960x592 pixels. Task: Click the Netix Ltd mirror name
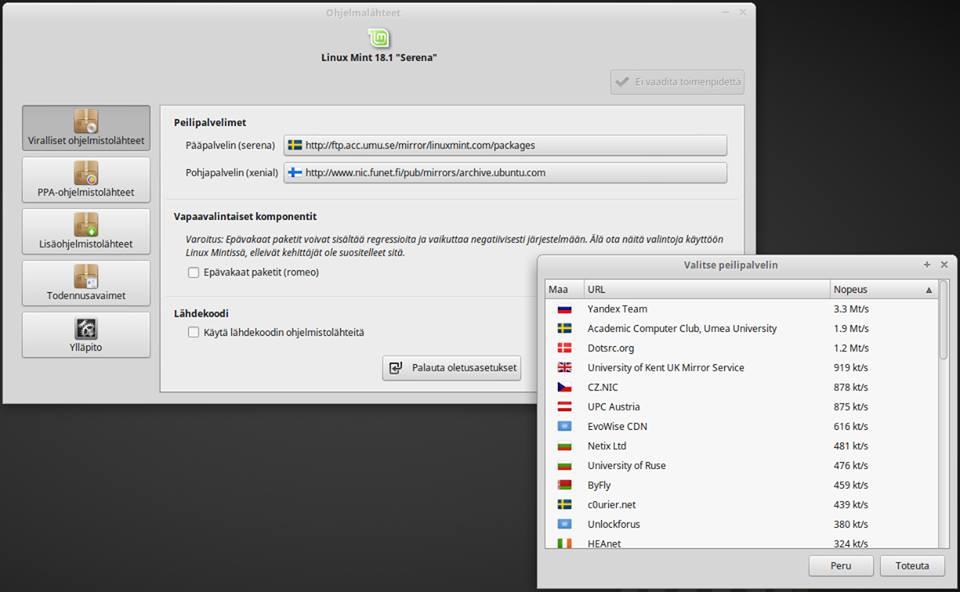coord(607,446)
